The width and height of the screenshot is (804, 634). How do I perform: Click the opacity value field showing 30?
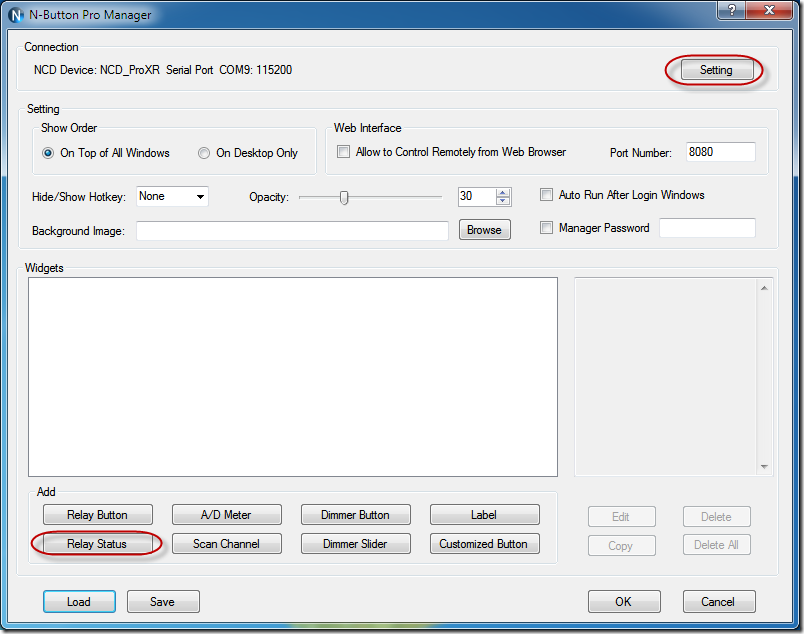pyautogui.click(x=477, y=196)
